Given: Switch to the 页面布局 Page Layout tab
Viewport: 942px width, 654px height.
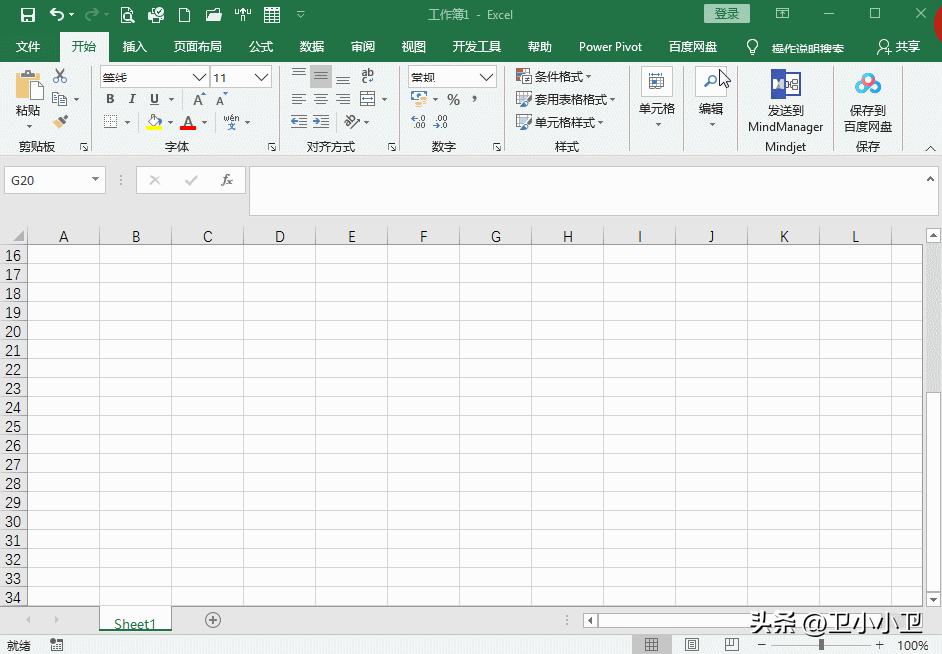Looking at the screenshot, I should (197, 47).
